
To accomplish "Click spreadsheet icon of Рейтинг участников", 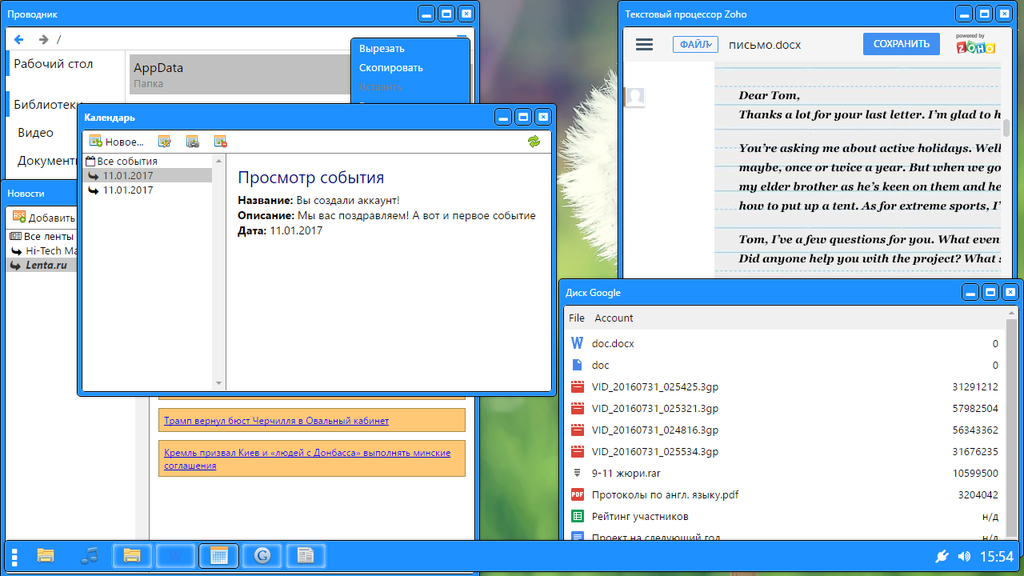I will coord(577,516).
